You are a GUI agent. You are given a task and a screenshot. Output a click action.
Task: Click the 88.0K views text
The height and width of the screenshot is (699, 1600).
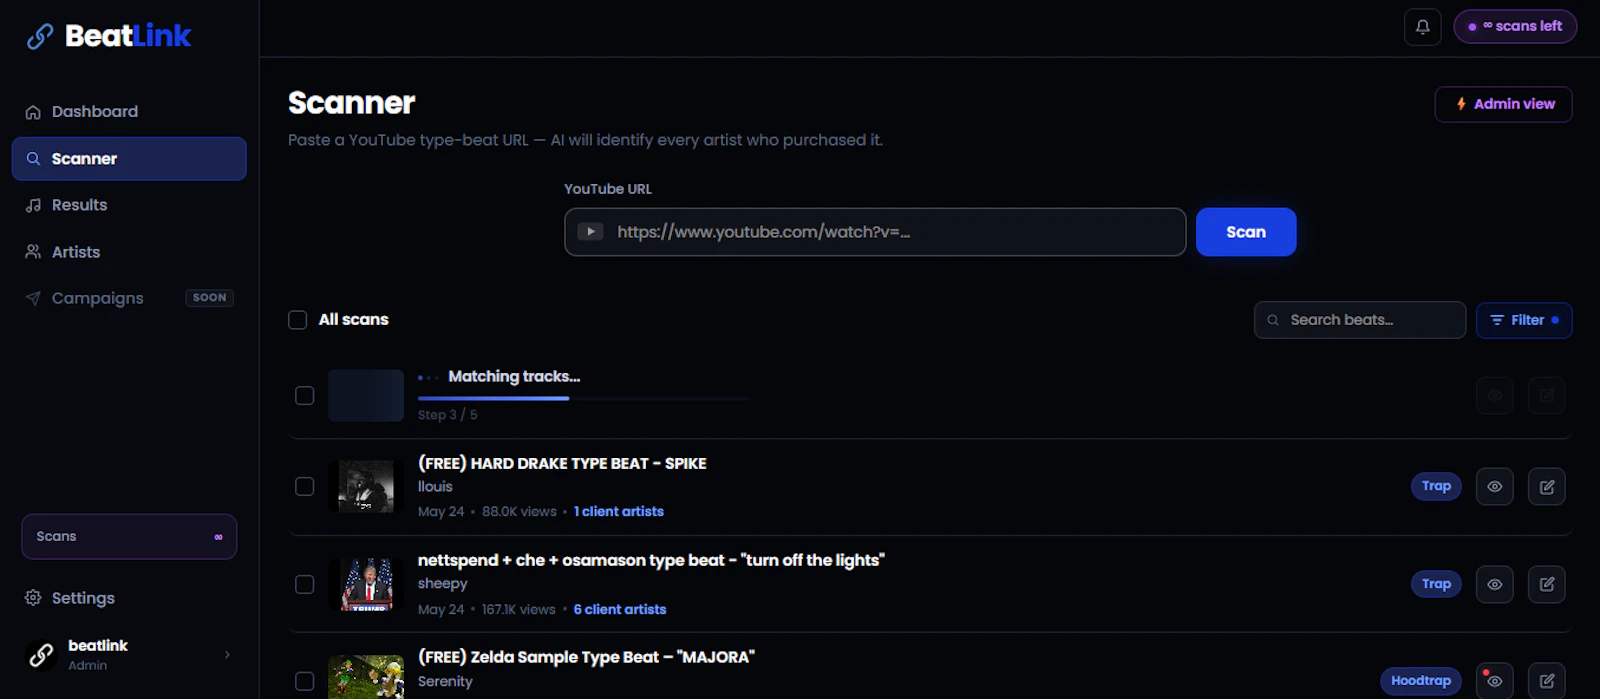pyautogui.click(x=519, y=512)
